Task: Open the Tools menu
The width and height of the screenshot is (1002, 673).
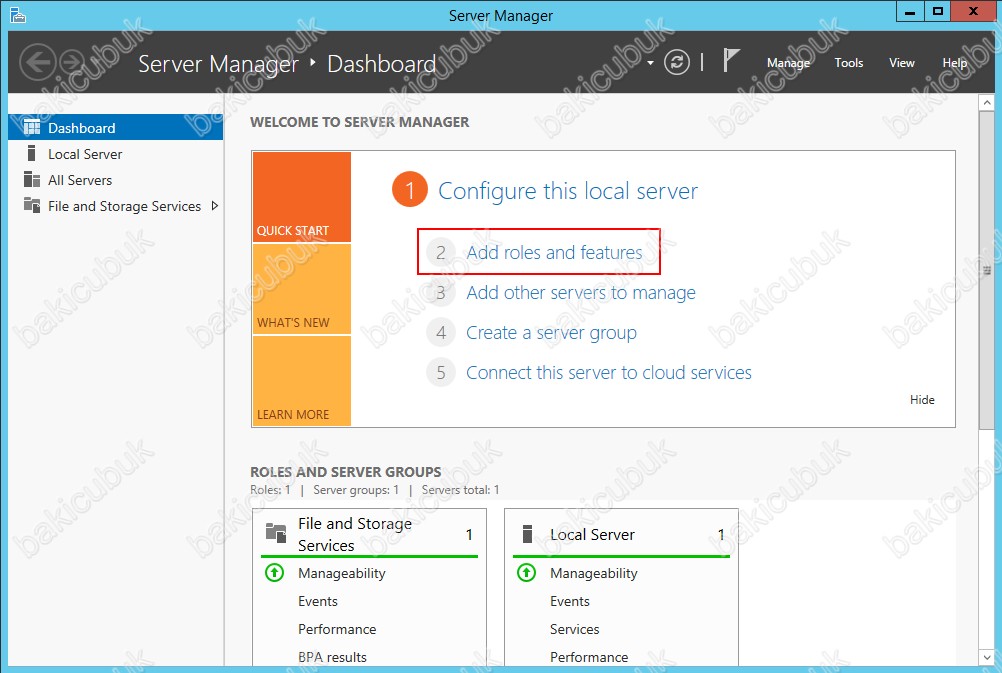Action: pyautogui.click(x=849, y=63)
